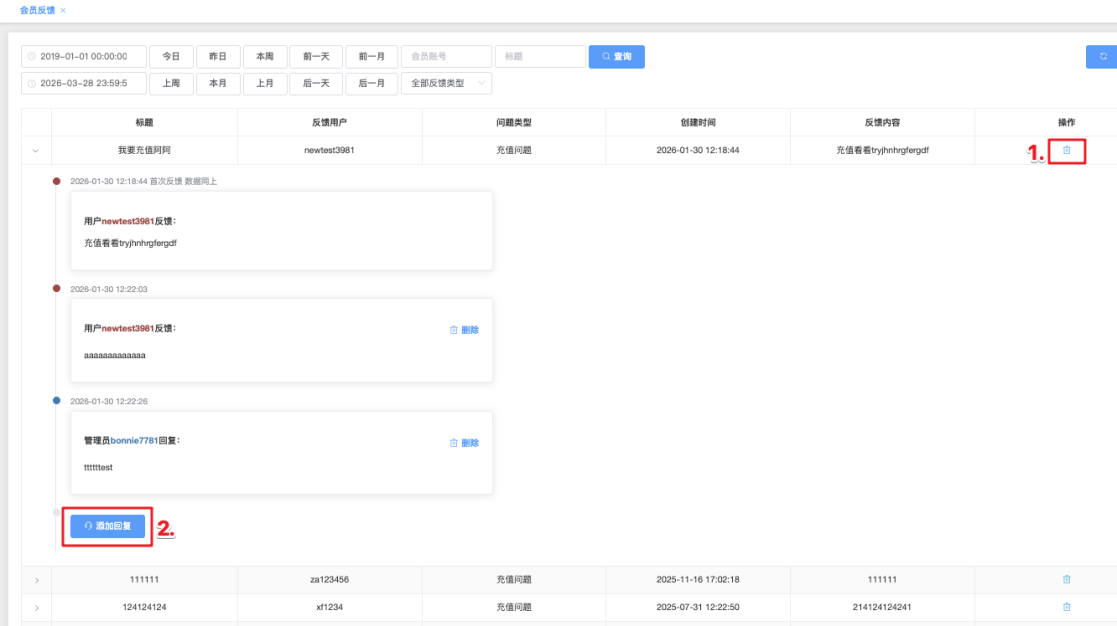Click the blue refresh button at top right
The image size is (1117, 626).
coord(1102,57)
